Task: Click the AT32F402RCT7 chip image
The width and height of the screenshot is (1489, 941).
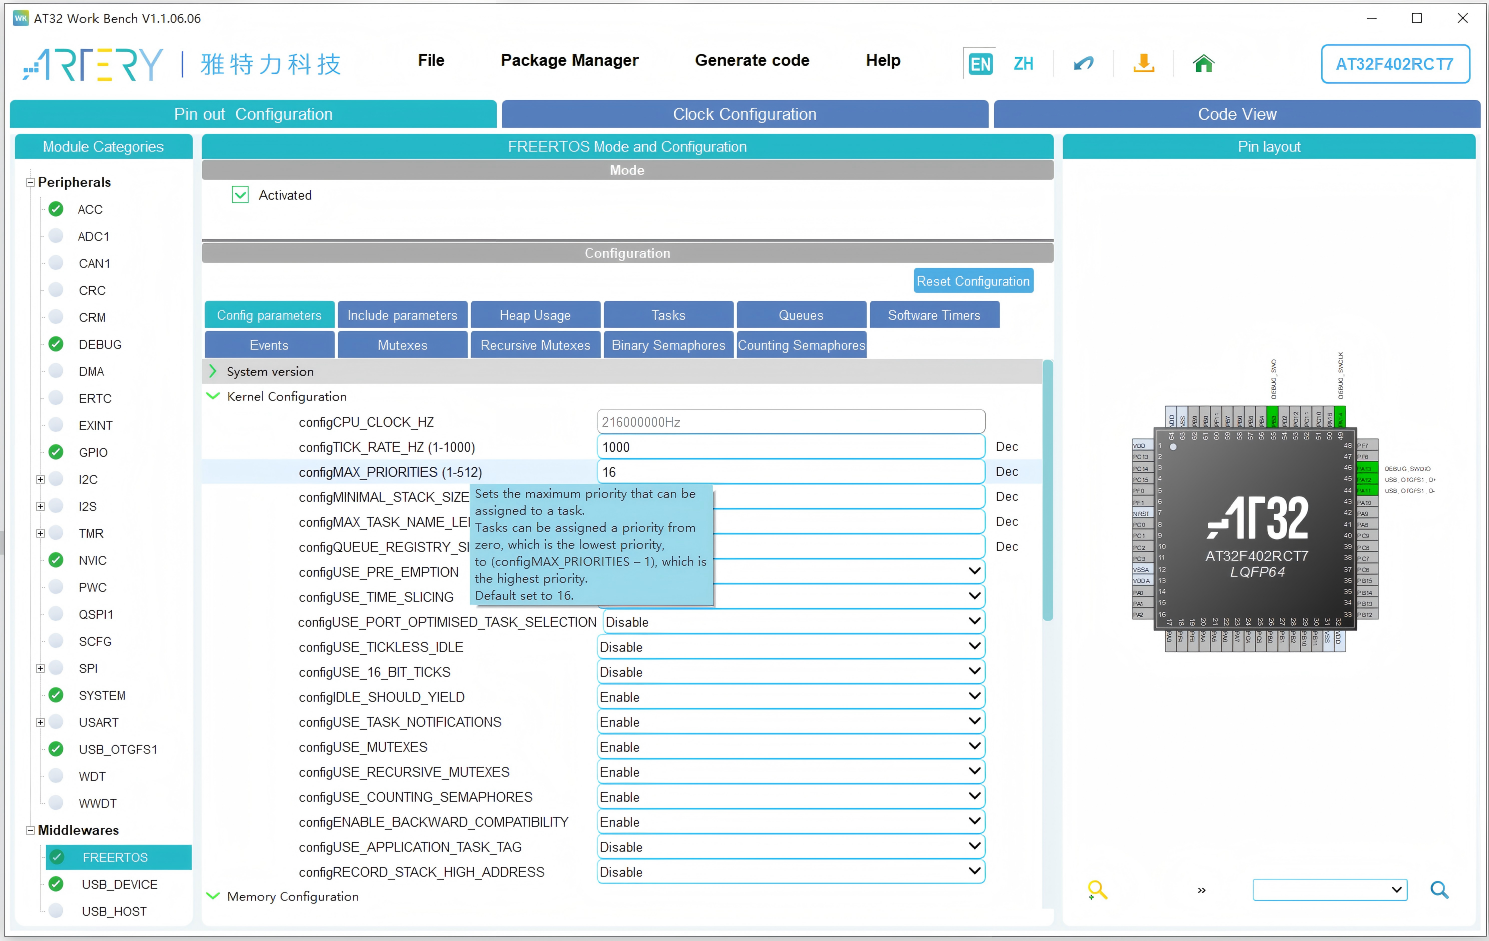Action: pyautogui.click(x=1256, y=530)
